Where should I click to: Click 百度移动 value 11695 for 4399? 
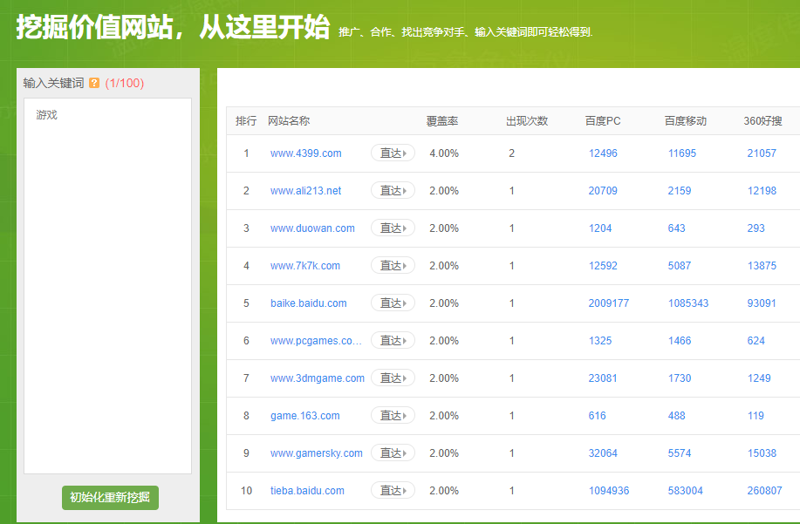click(x=682, y=153)
